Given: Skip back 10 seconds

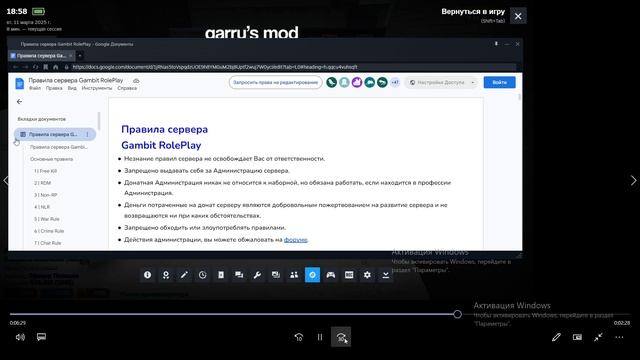Looking at the screenshot, I should (299, 337).
